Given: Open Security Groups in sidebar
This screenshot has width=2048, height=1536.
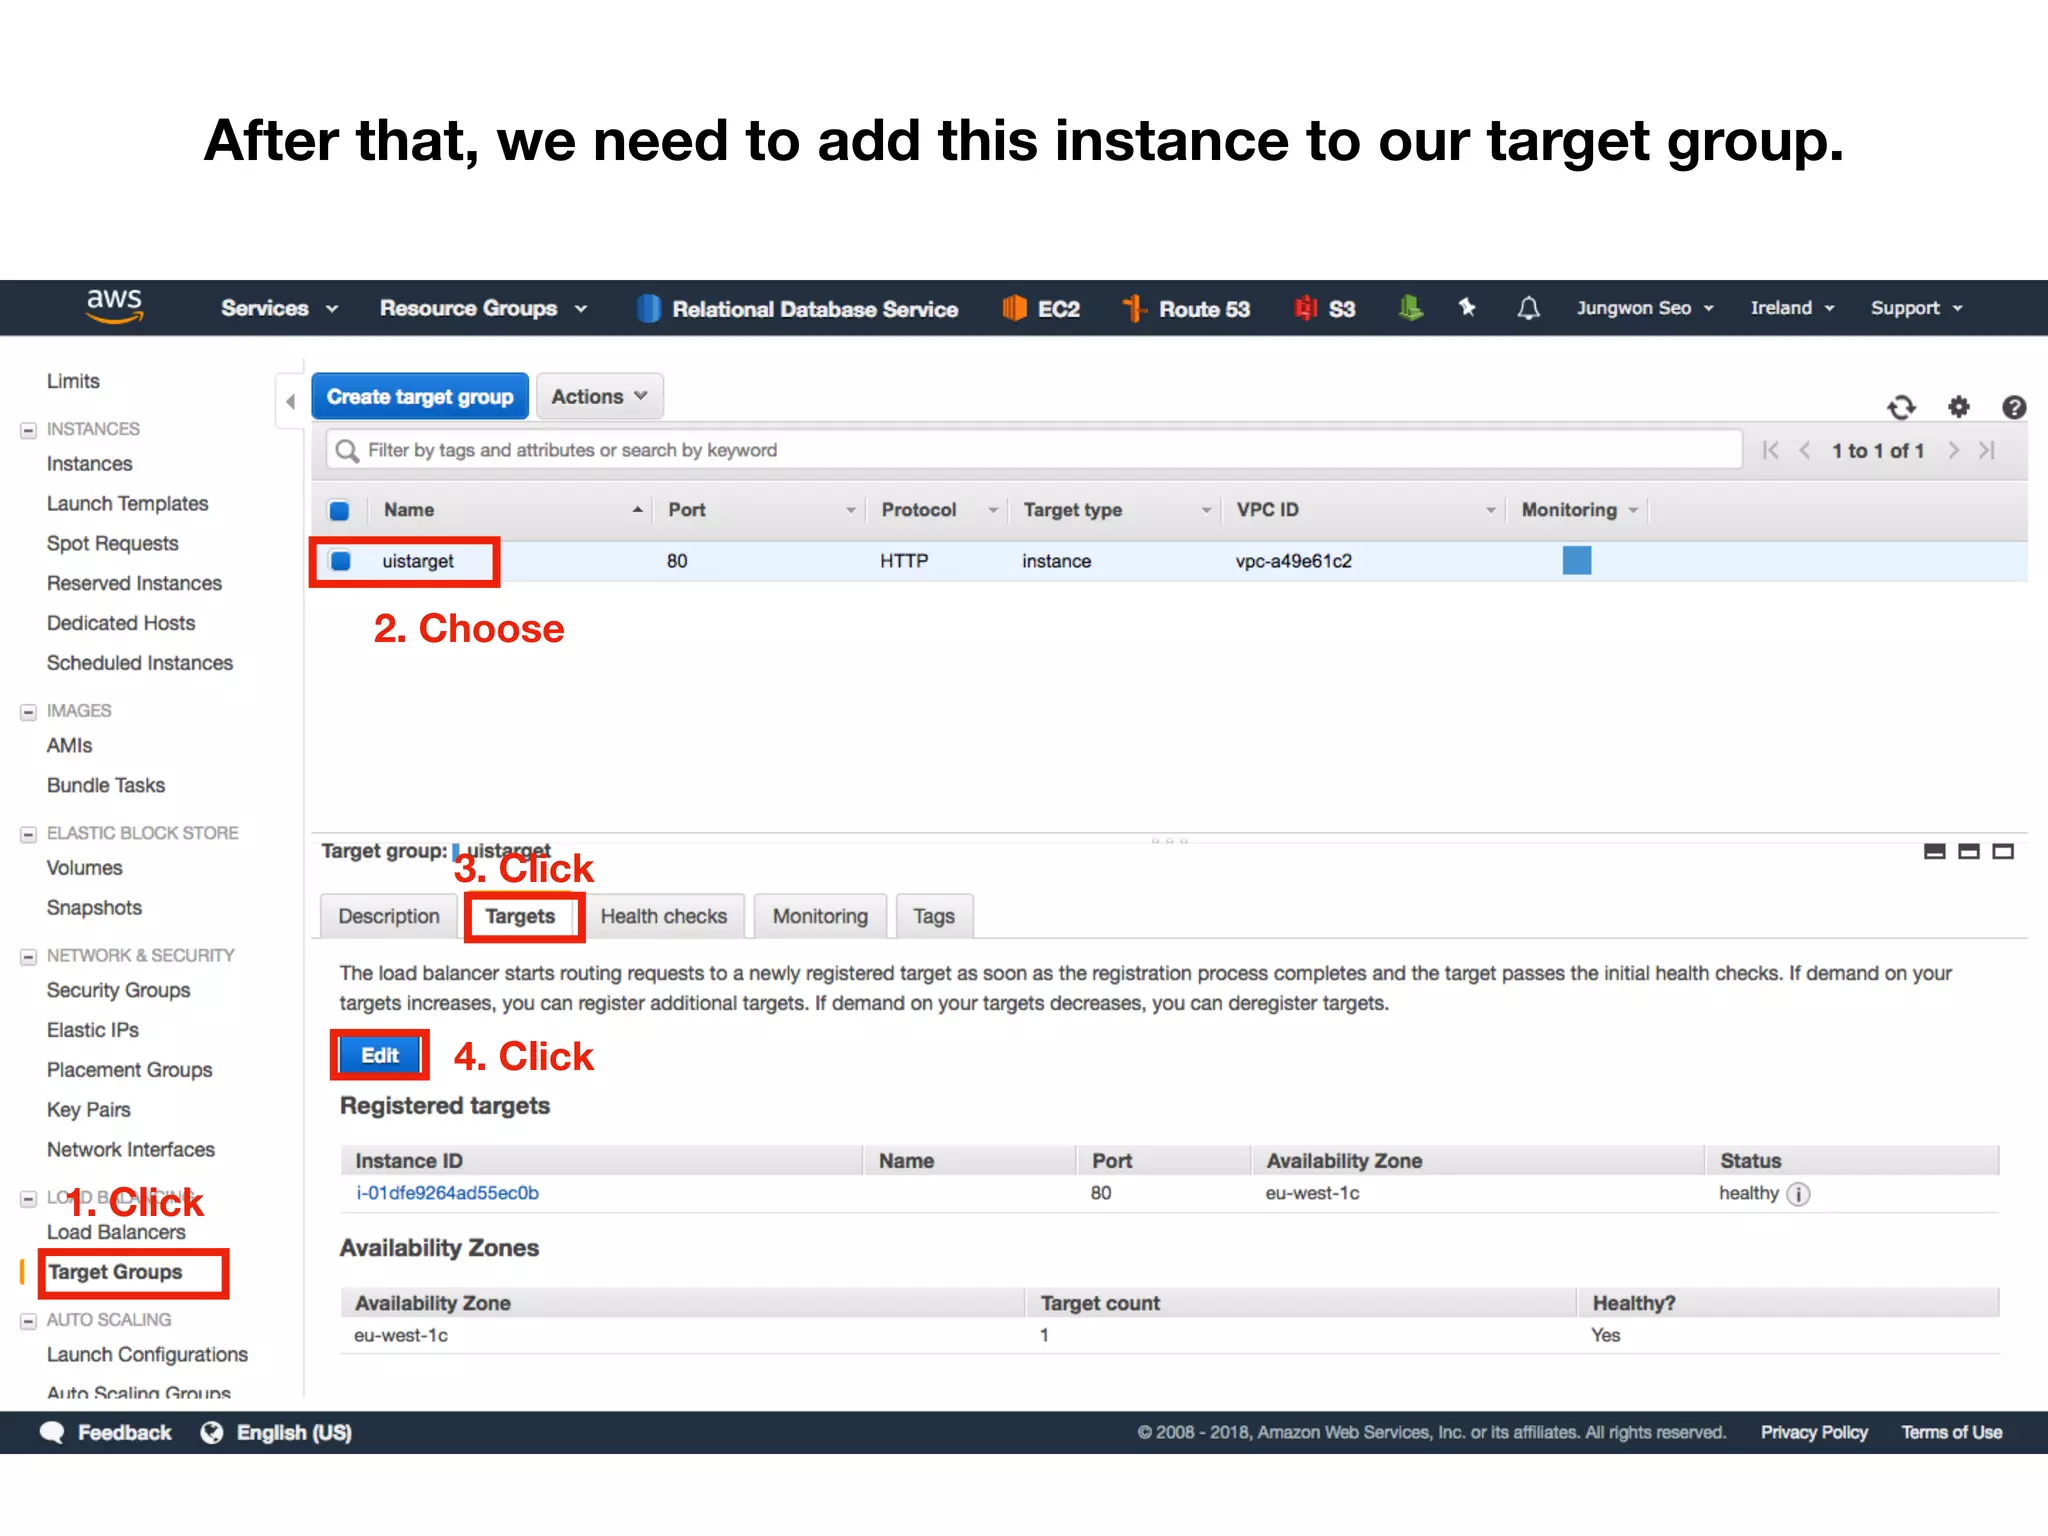Looking at the screenshot, I should 118,991.
